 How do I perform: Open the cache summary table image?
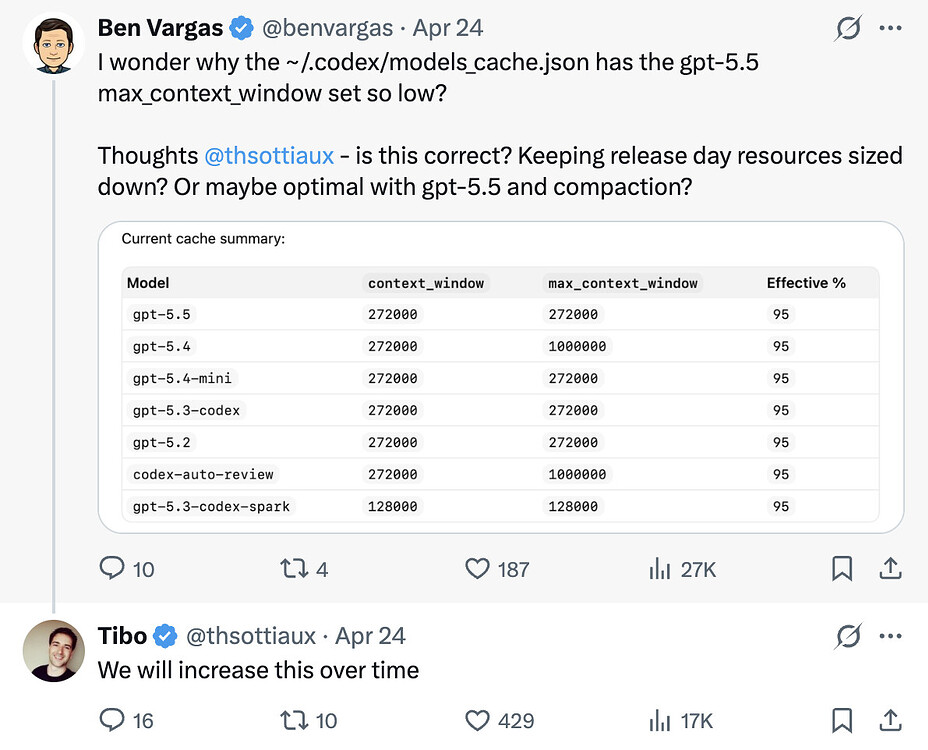[x=501, y=377]
